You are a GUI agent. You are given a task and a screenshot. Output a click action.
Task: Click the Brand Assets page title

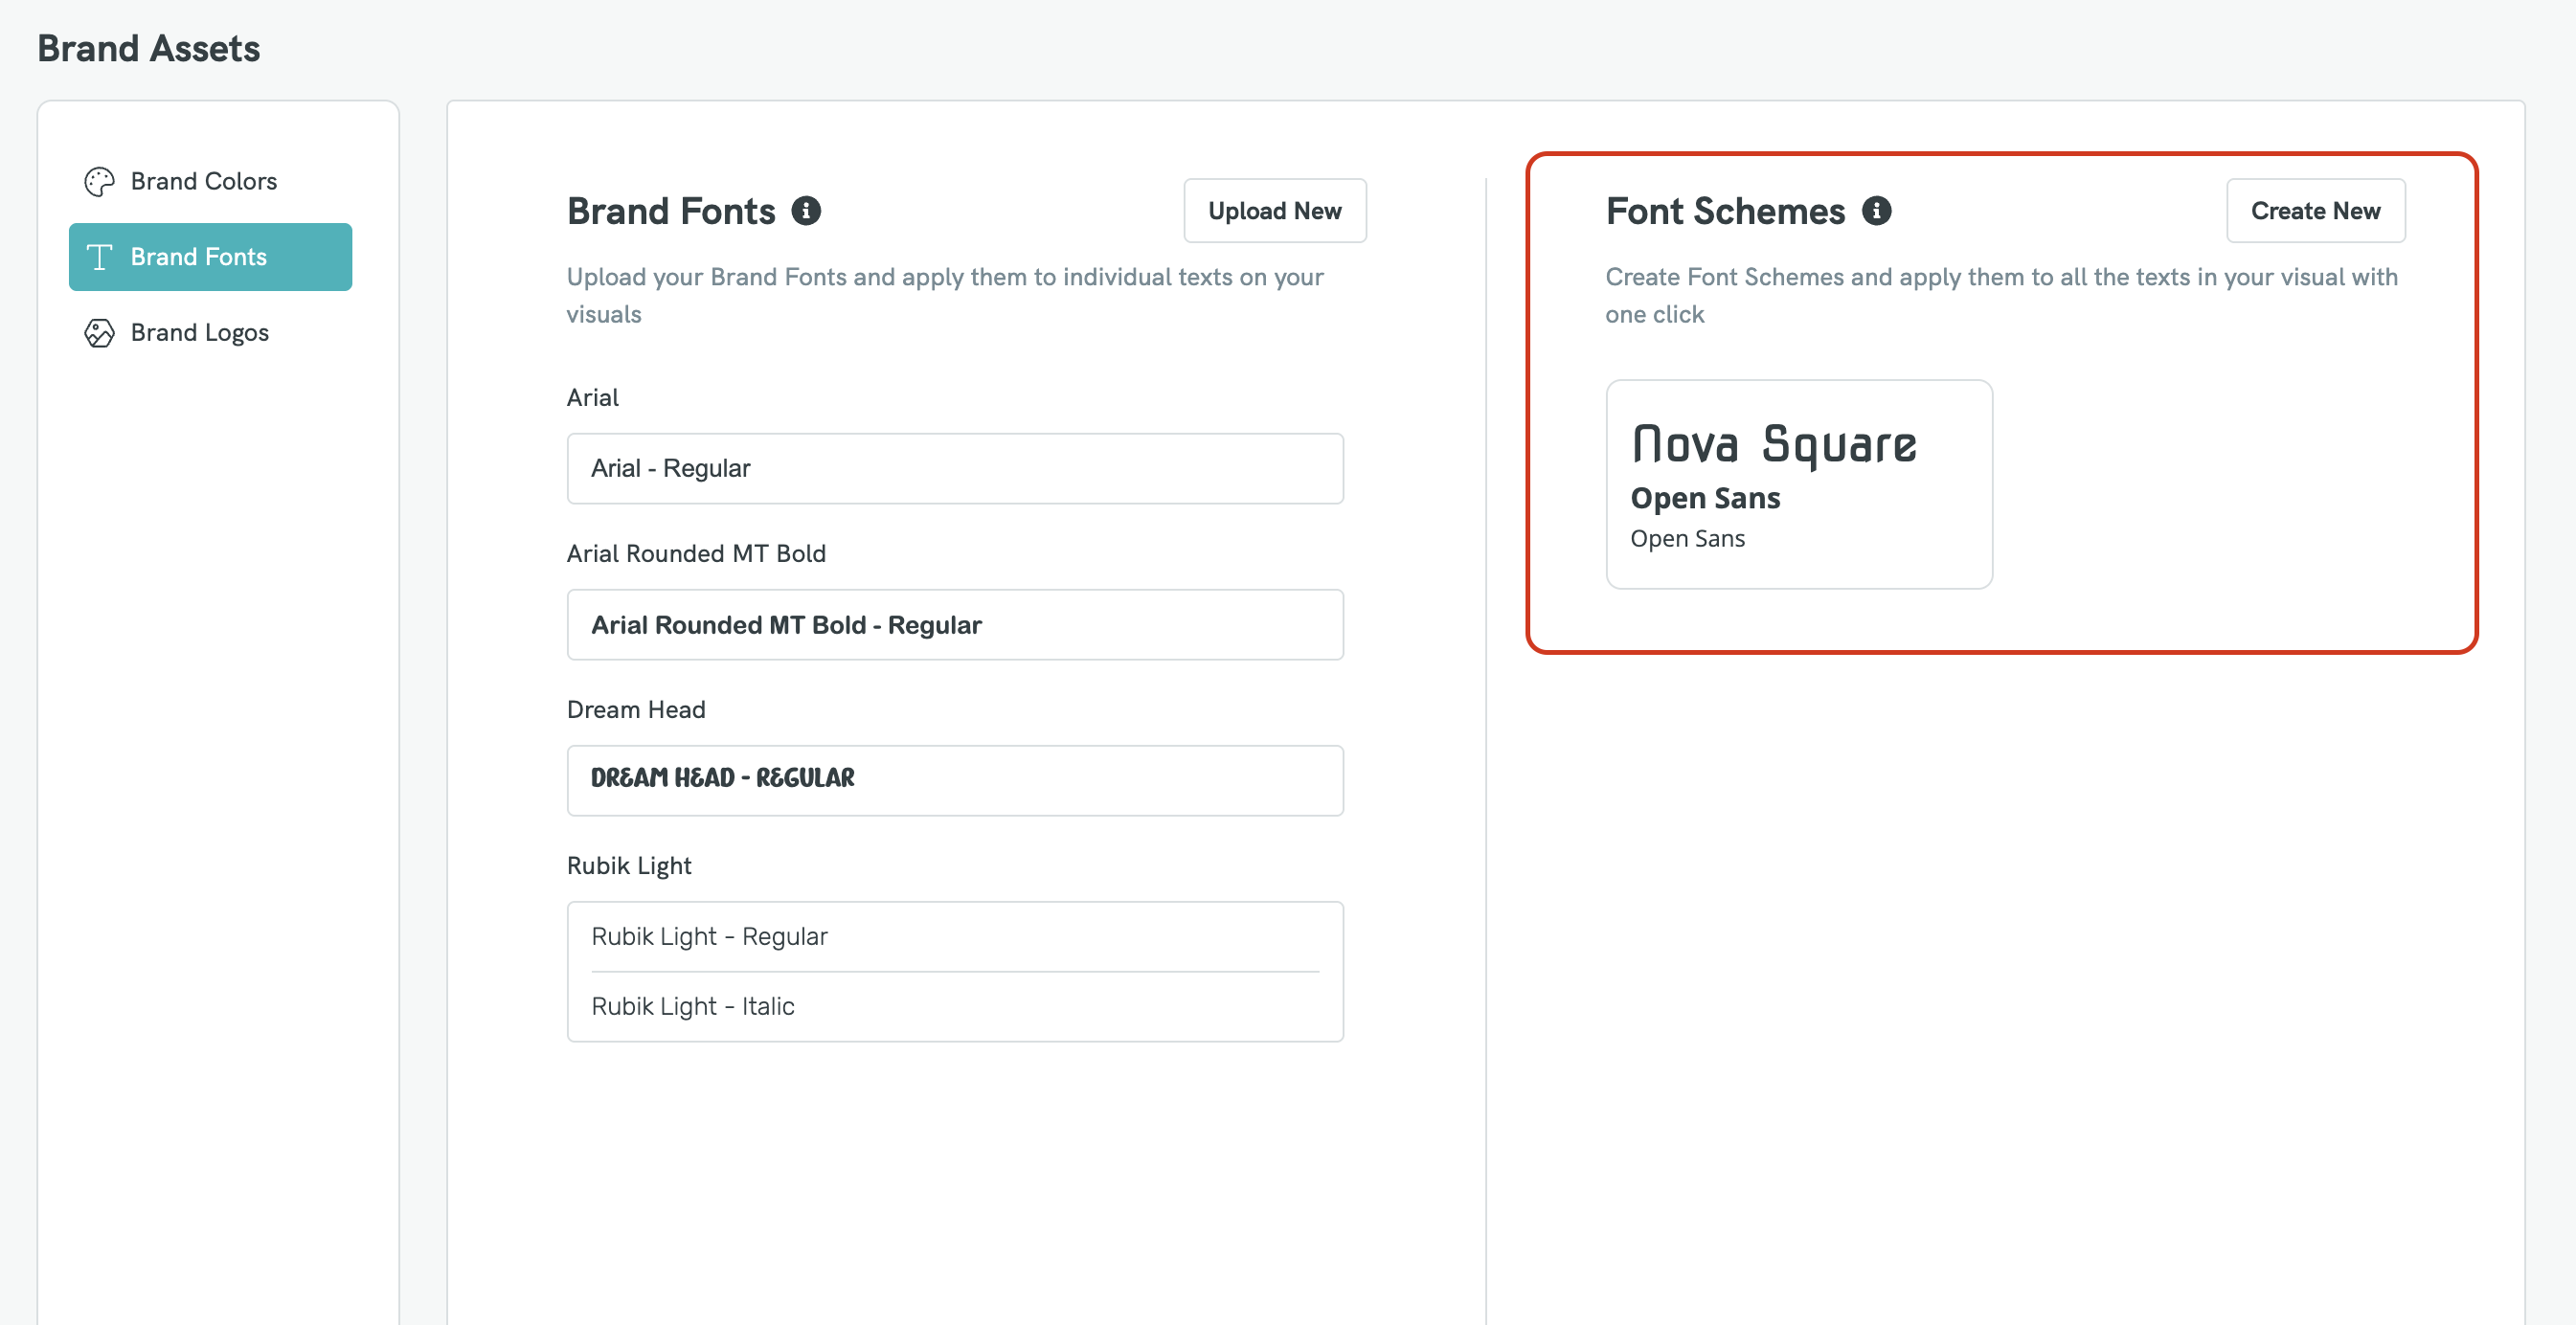pos(149,48)
